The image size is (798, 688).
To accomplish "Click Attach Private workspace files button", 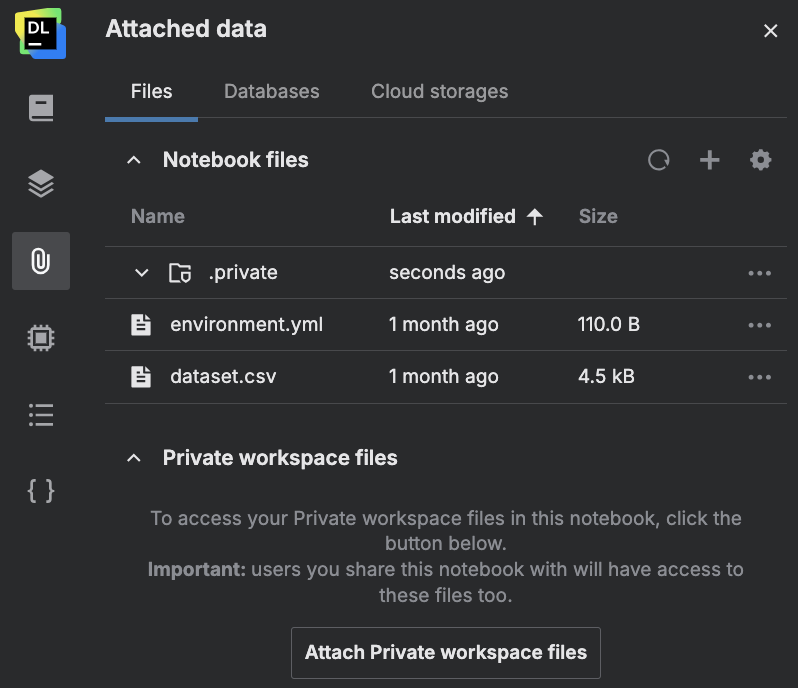I will pyautogui.click(x=445, y=653).
